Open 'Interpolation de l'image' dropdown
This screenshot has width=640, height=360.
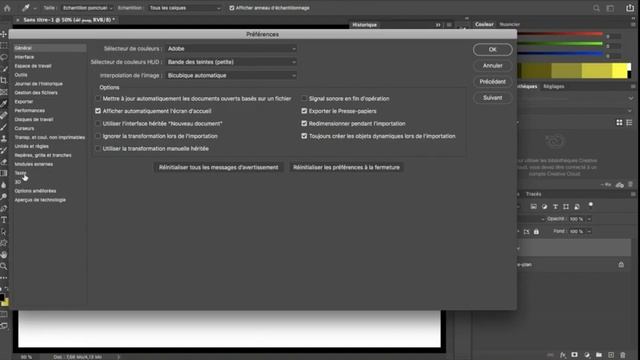[x=231, y=76]
